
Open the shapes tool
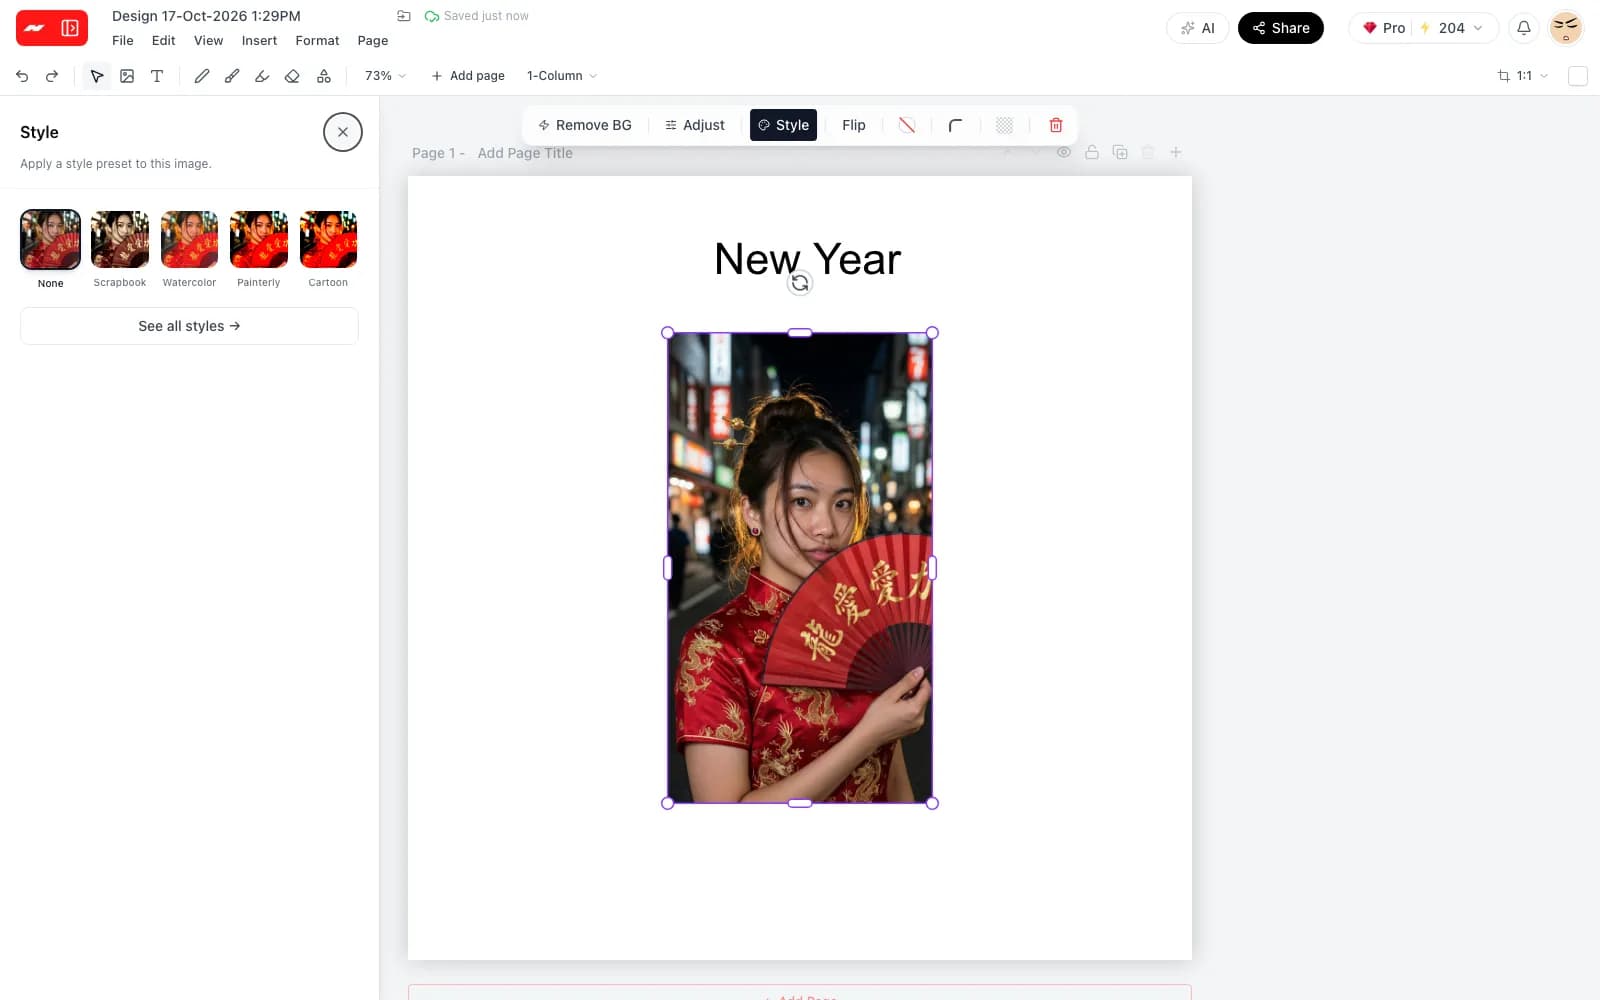tap(324, 76)
